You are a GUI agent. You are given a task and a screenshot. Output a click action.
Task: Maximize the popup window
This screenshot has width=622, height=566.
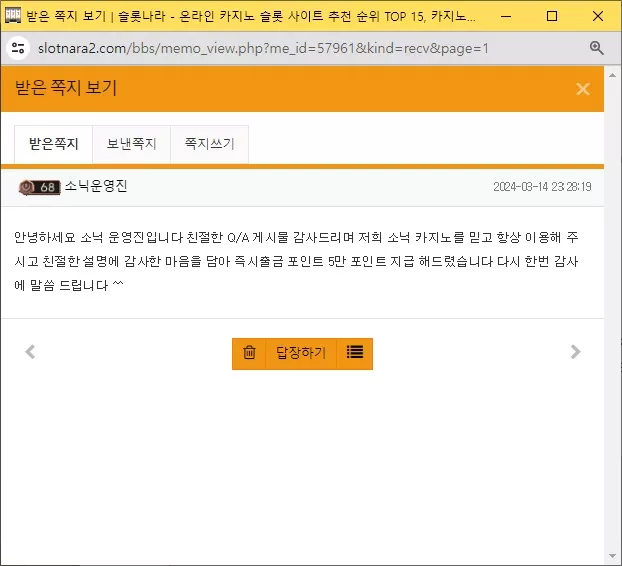(x=552, y=16)
